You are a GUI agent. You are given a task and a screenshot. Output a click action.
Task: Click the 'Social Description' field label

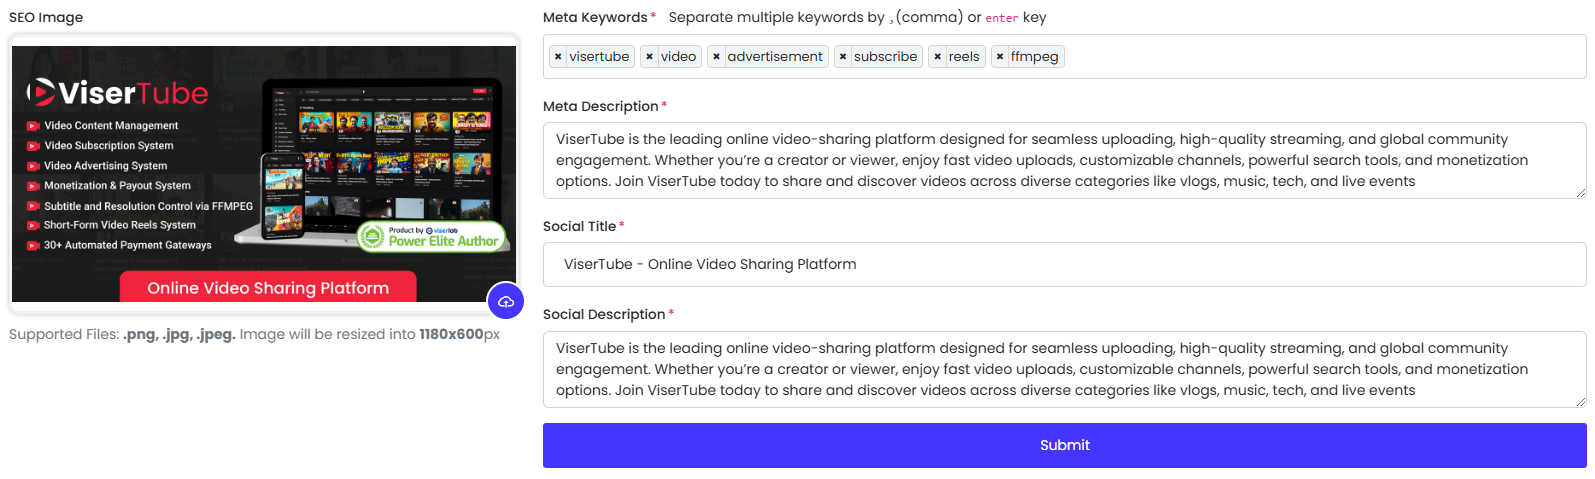(604, 314)
